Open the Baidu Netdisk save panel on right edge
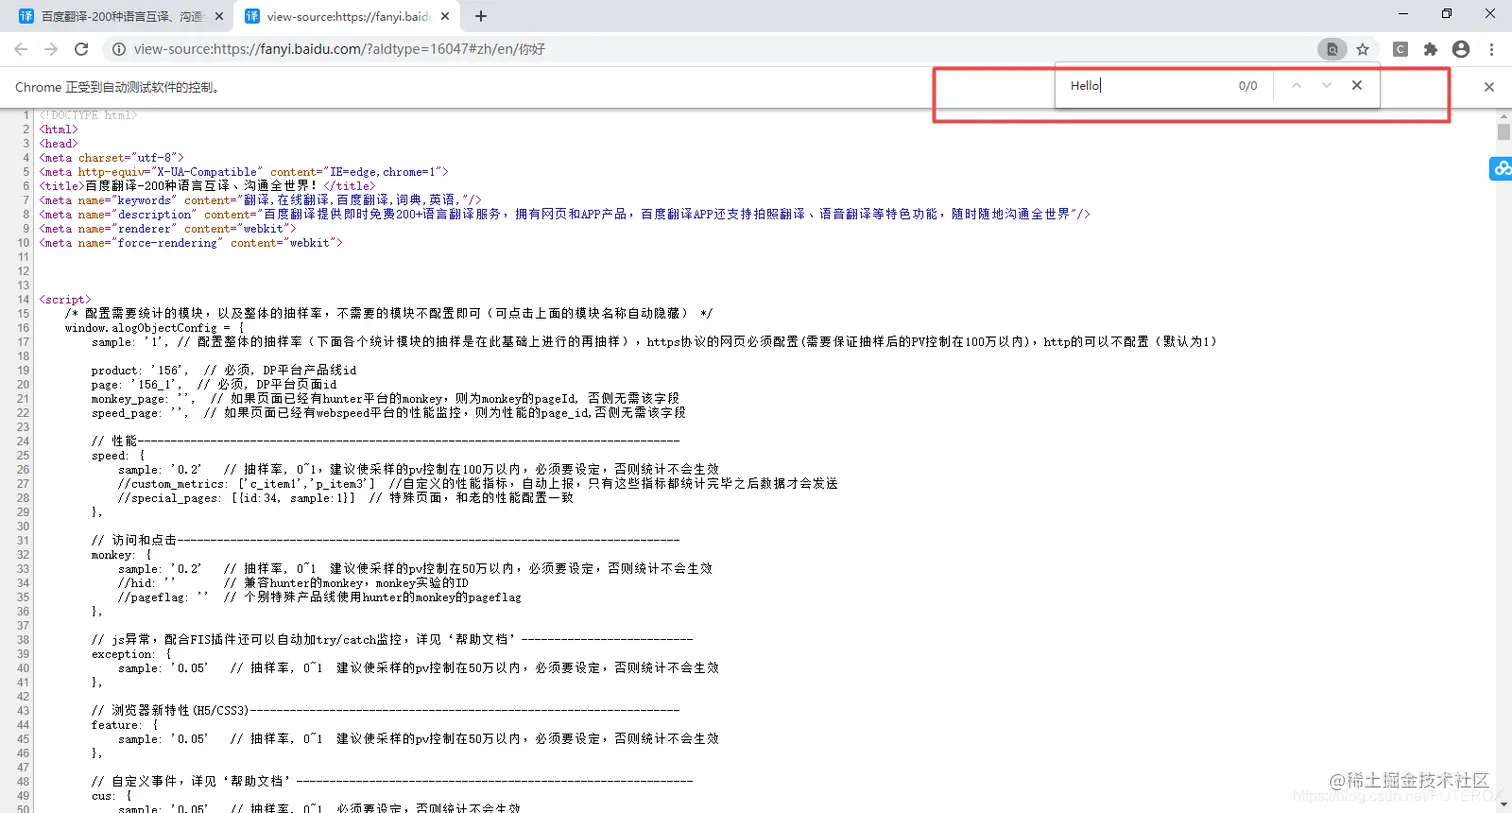The image size is (1512, 813). pos(1500,168)
